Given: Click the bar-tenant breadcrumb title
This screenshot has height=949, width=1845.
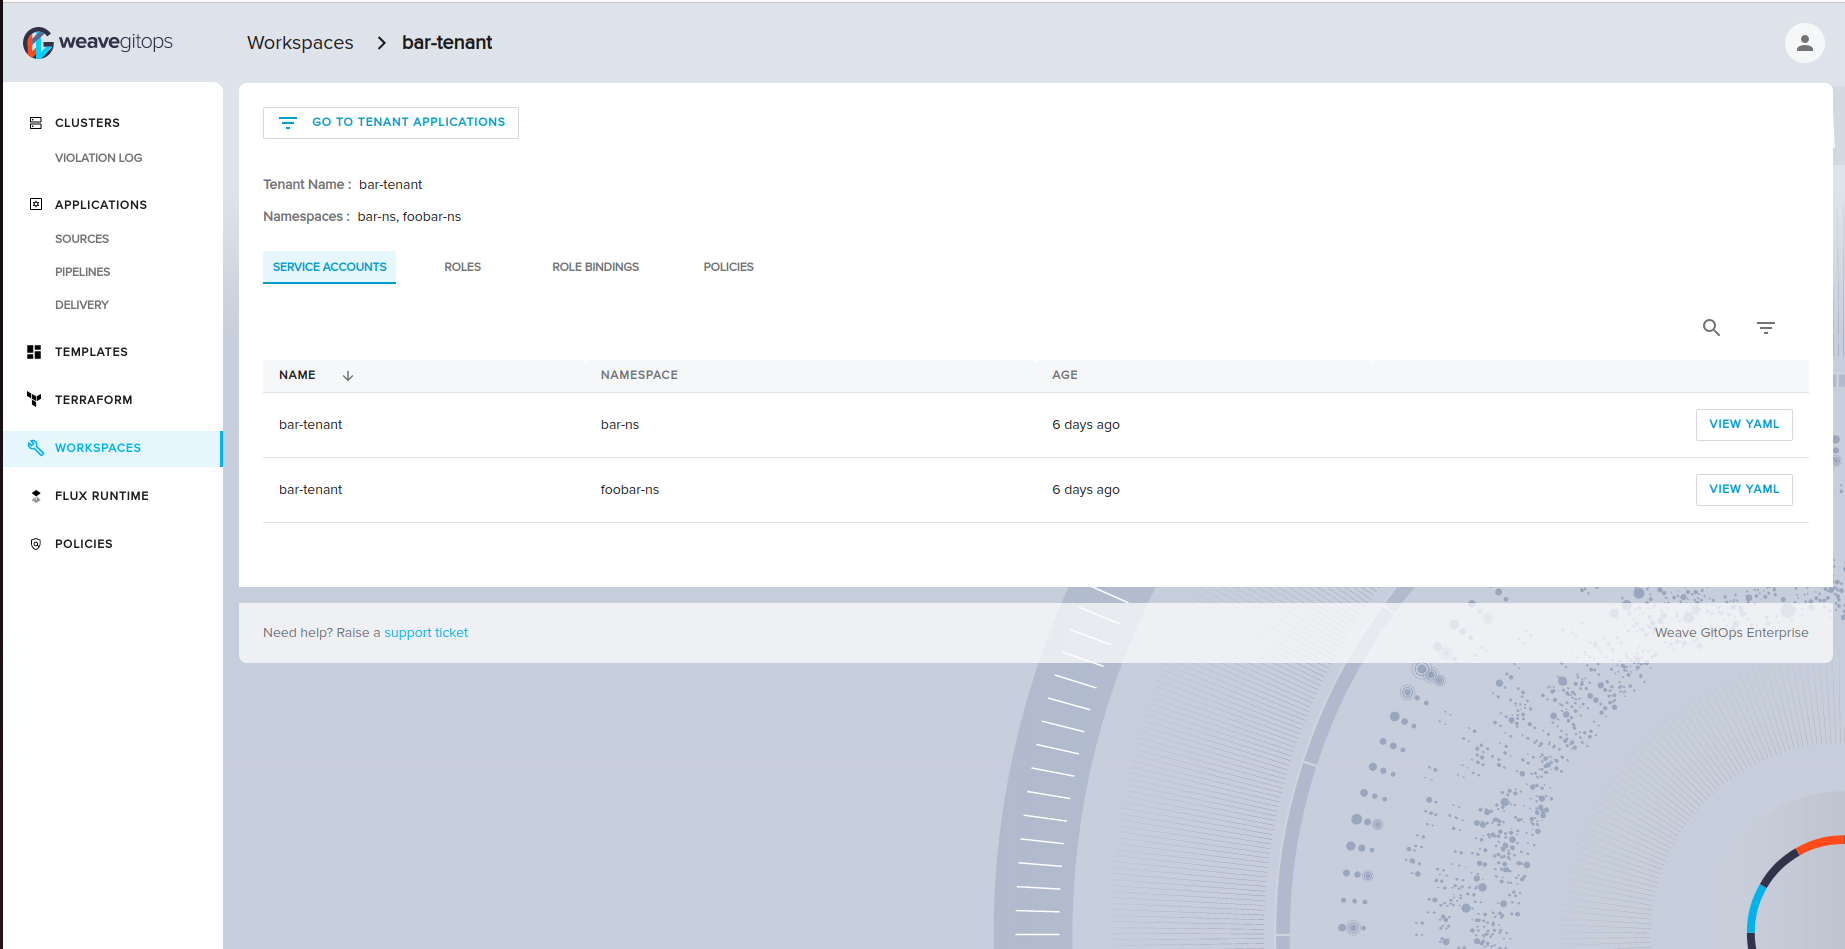Looking at the screenshot, I should [x=447, y=43].
